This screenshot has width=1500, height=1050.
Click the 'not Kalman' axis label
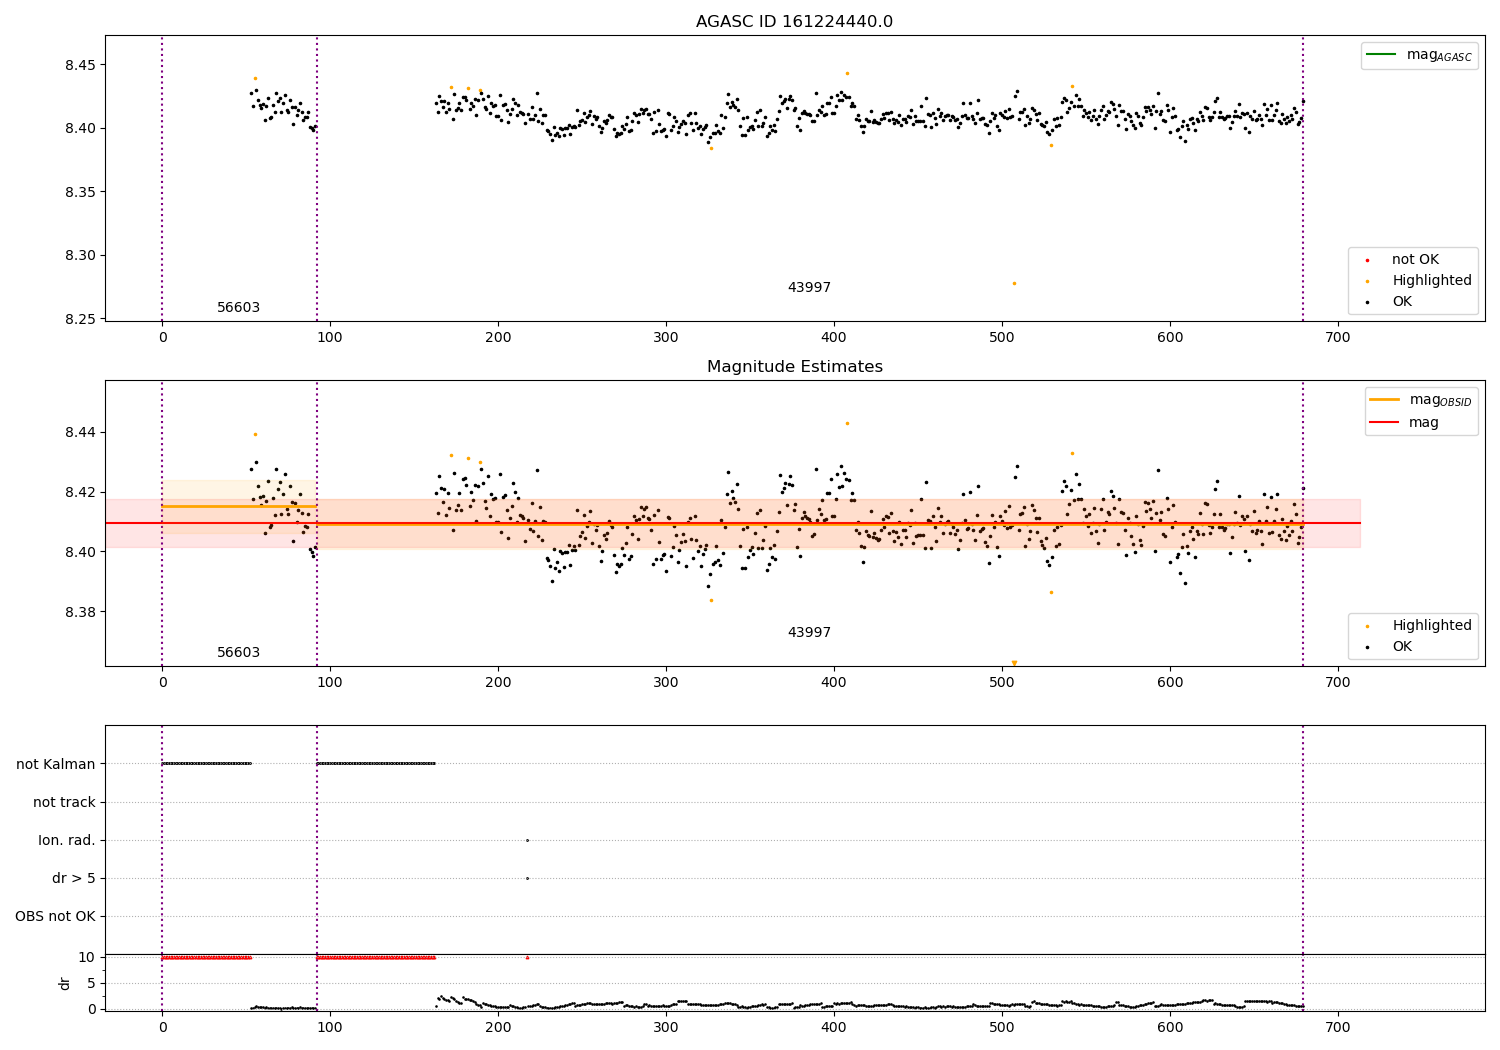pos(56,764)
